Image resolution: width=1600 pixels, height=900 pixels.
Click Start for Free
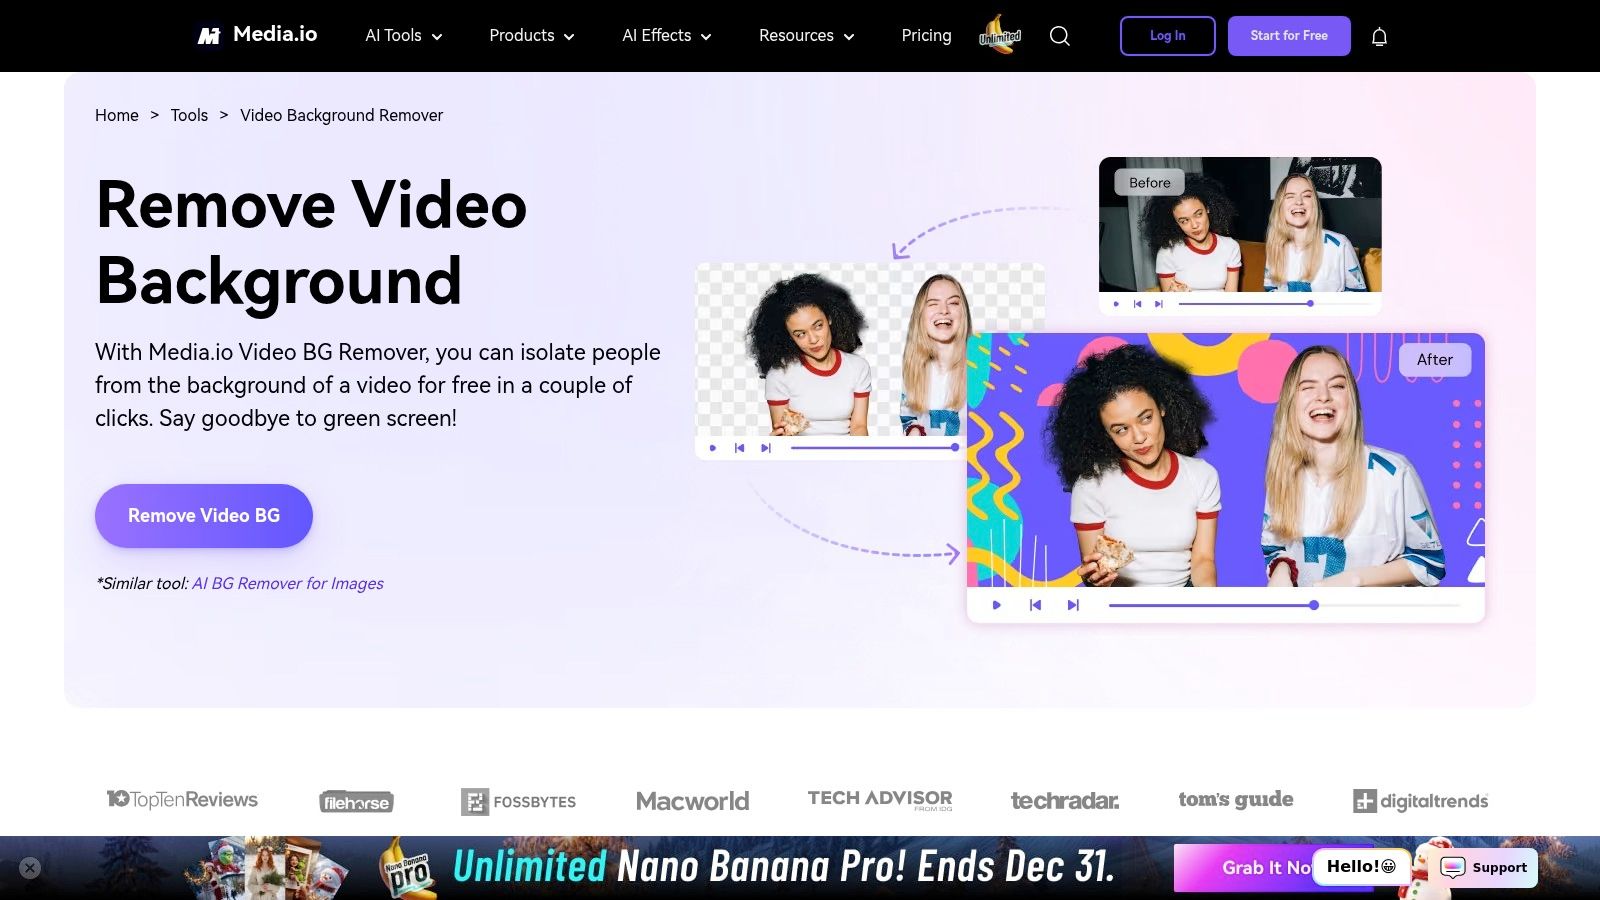(1289, 35)
